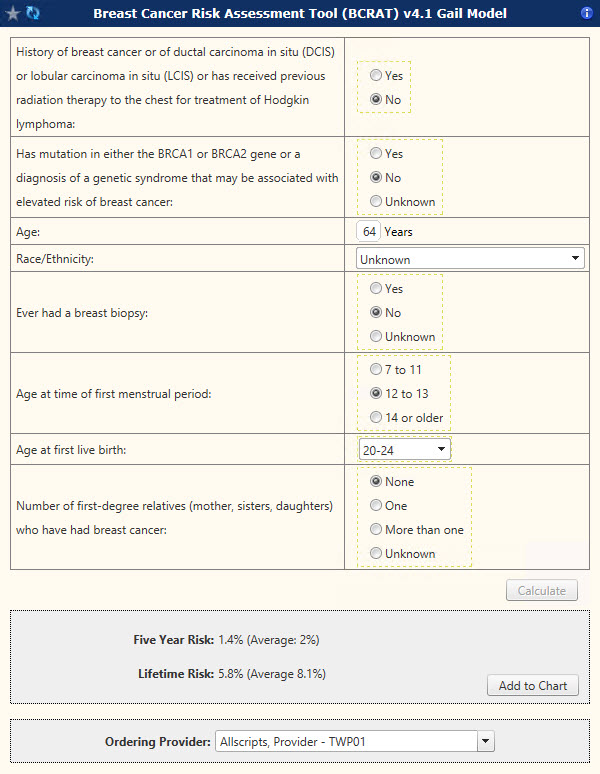Pick 14 or older menstrual period option
The height and width of the screenshot is (774, 600).
(376, 418)
